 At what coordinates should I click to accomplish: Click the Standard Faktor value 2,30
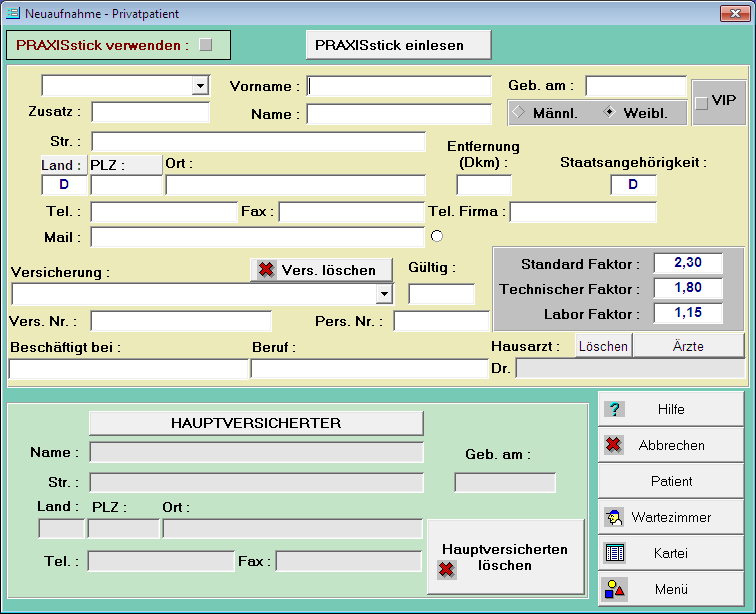coord(688,263)
